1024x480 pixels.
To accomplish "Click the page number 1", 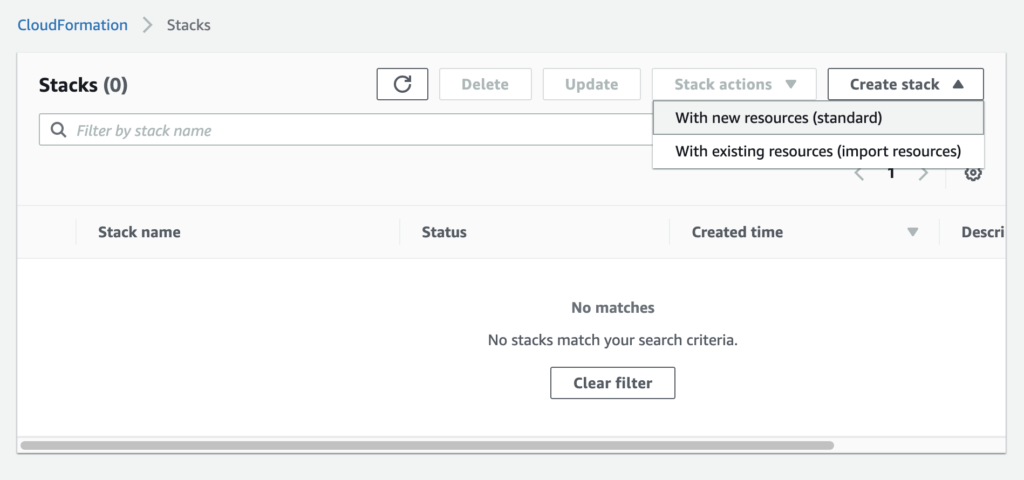I will 891,174.
